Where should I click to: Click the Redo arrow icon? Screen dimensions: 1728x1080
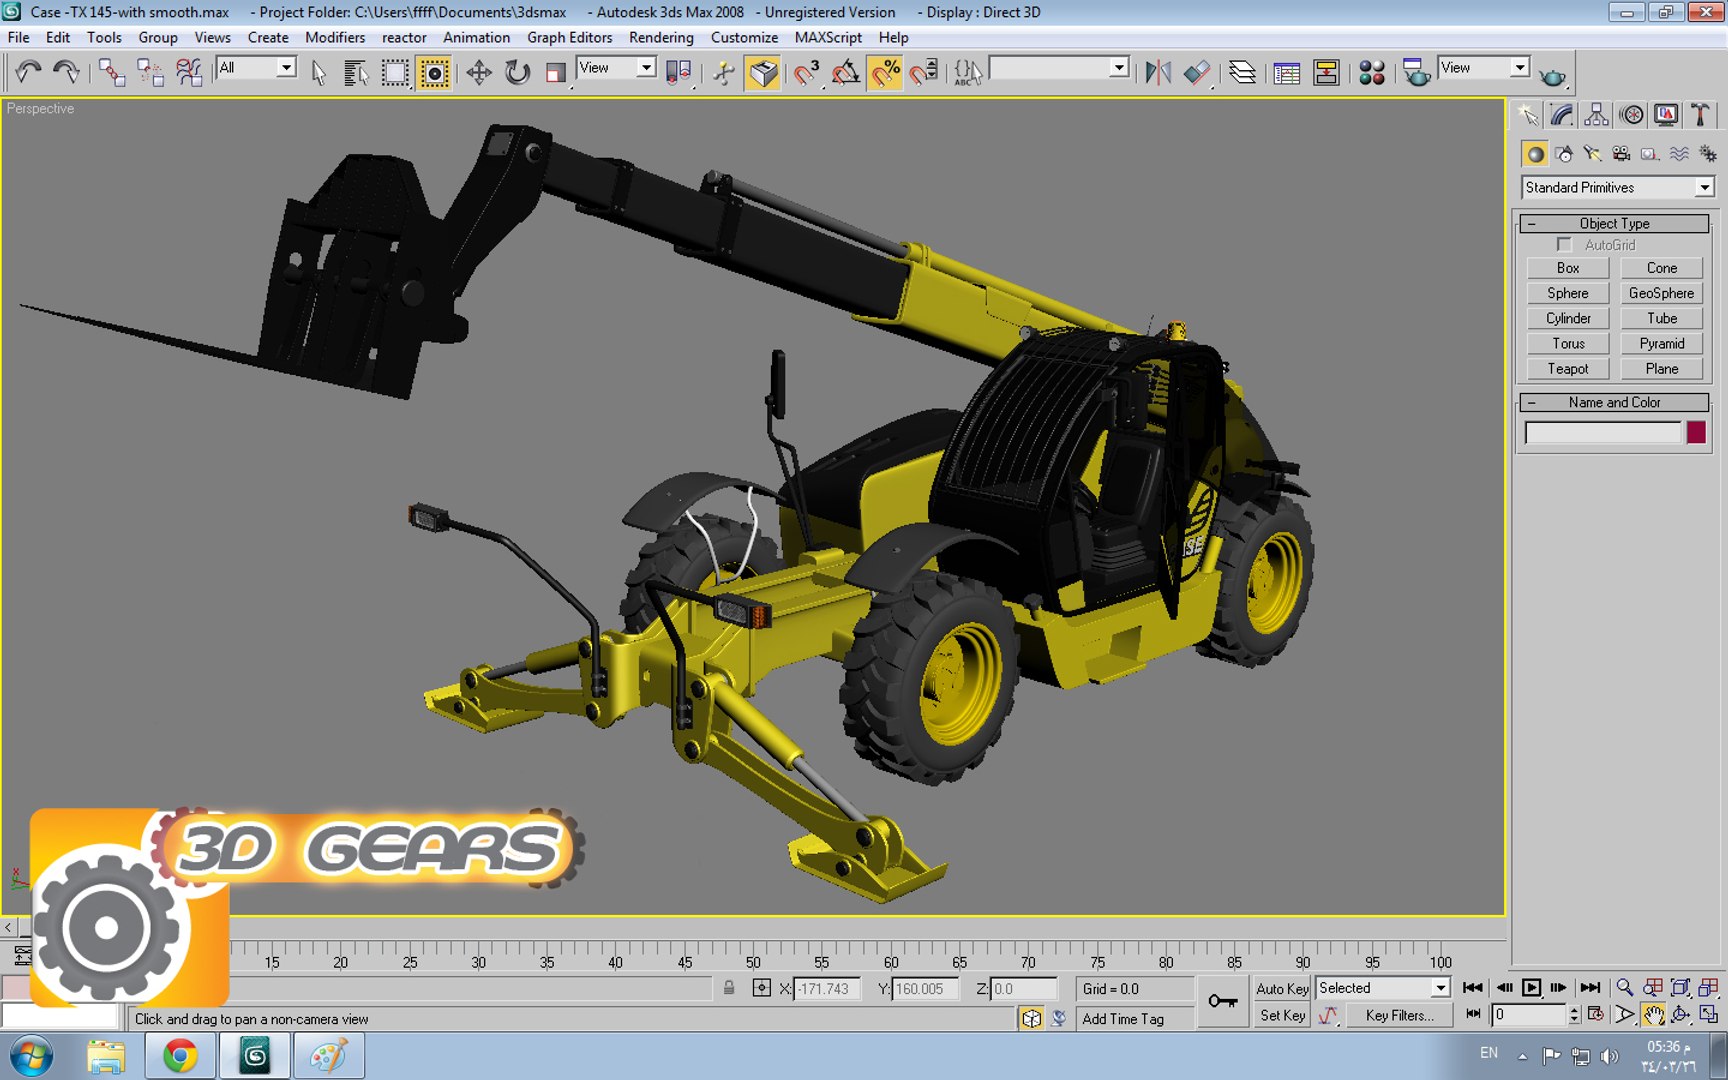coord(66,72)
